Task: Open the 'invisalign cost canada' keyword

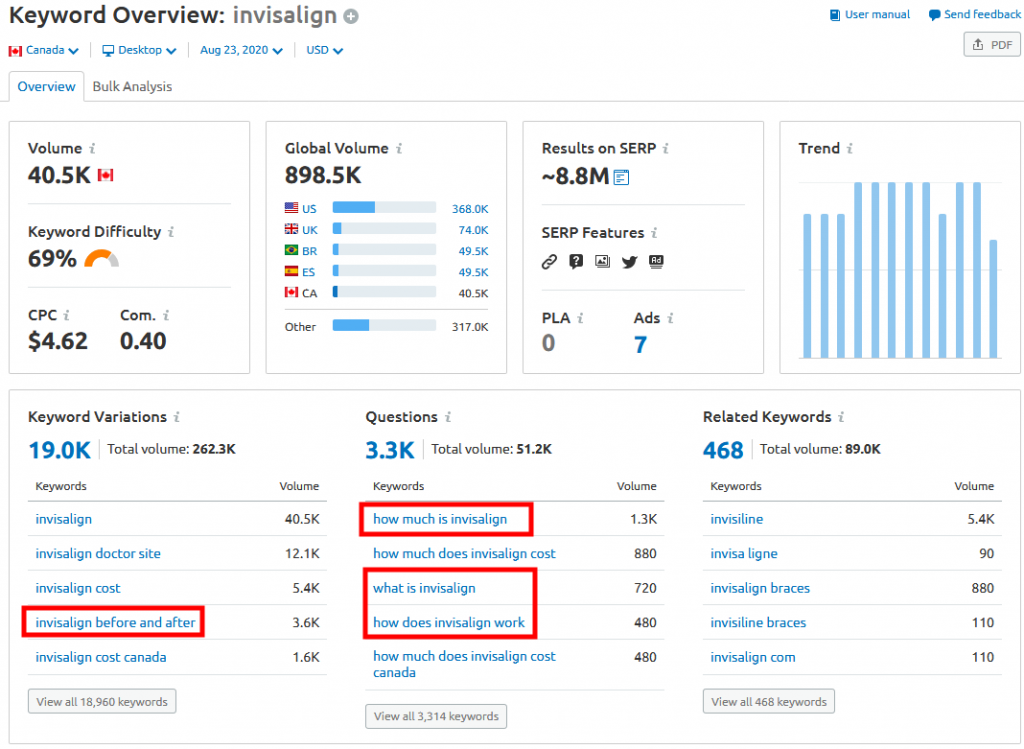Action: pyautogui.click(x=101, y=658)
